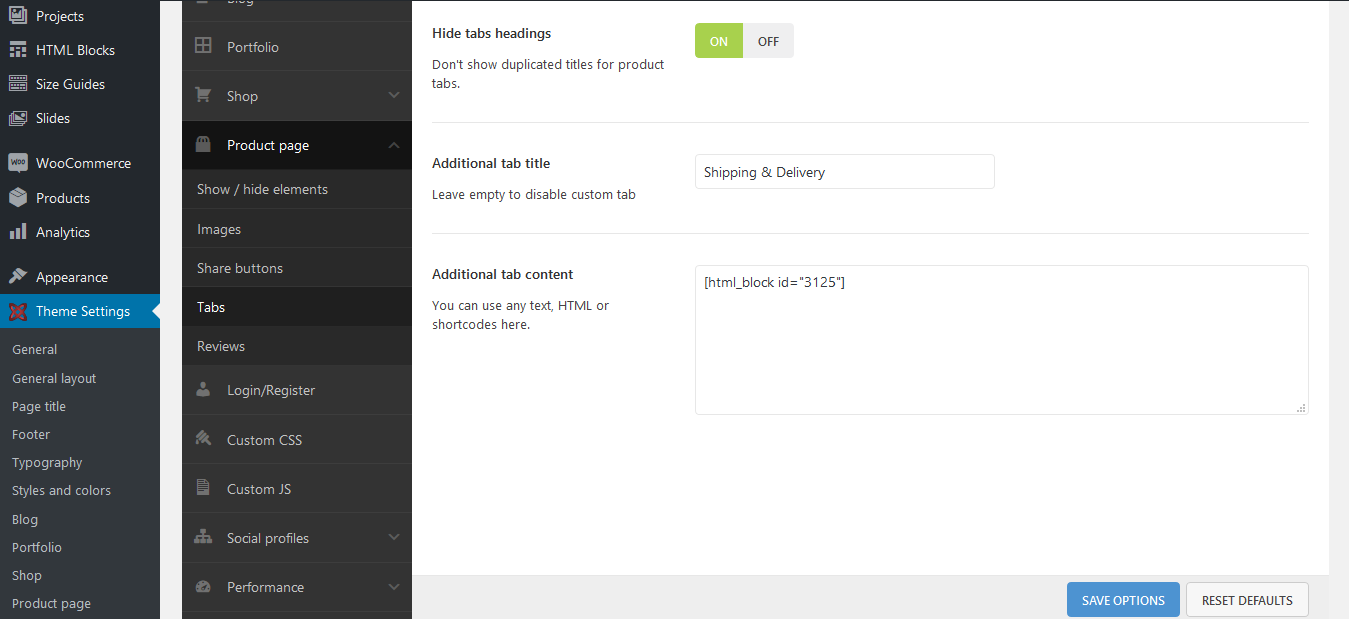Switch Hide tabs headings to OFF
The height and width of the screenshot is (619, 1349).
(768, 41)
